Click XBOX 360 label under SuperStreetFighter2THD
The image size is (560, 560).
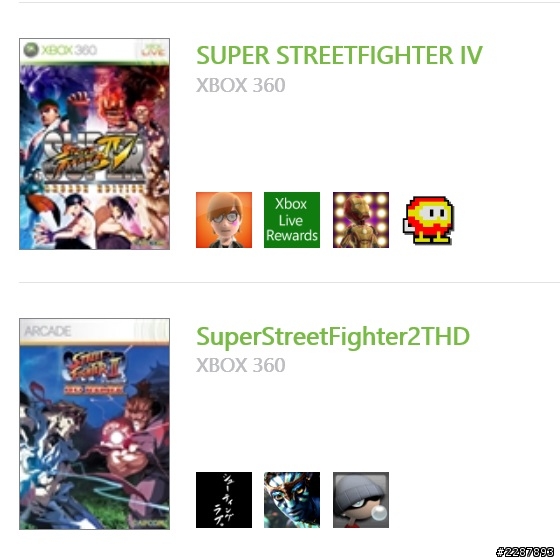(241, 365)
